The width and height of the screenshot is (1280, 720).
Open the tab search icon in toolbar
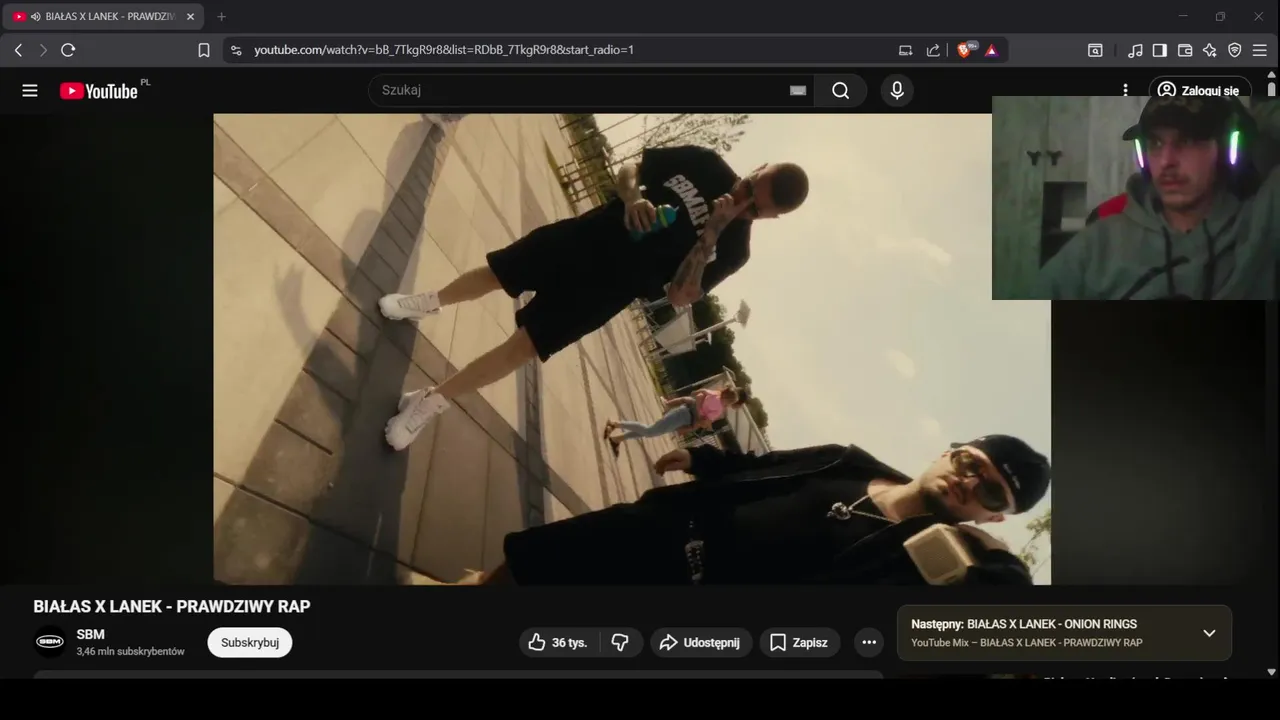[x=1095, y=50]
